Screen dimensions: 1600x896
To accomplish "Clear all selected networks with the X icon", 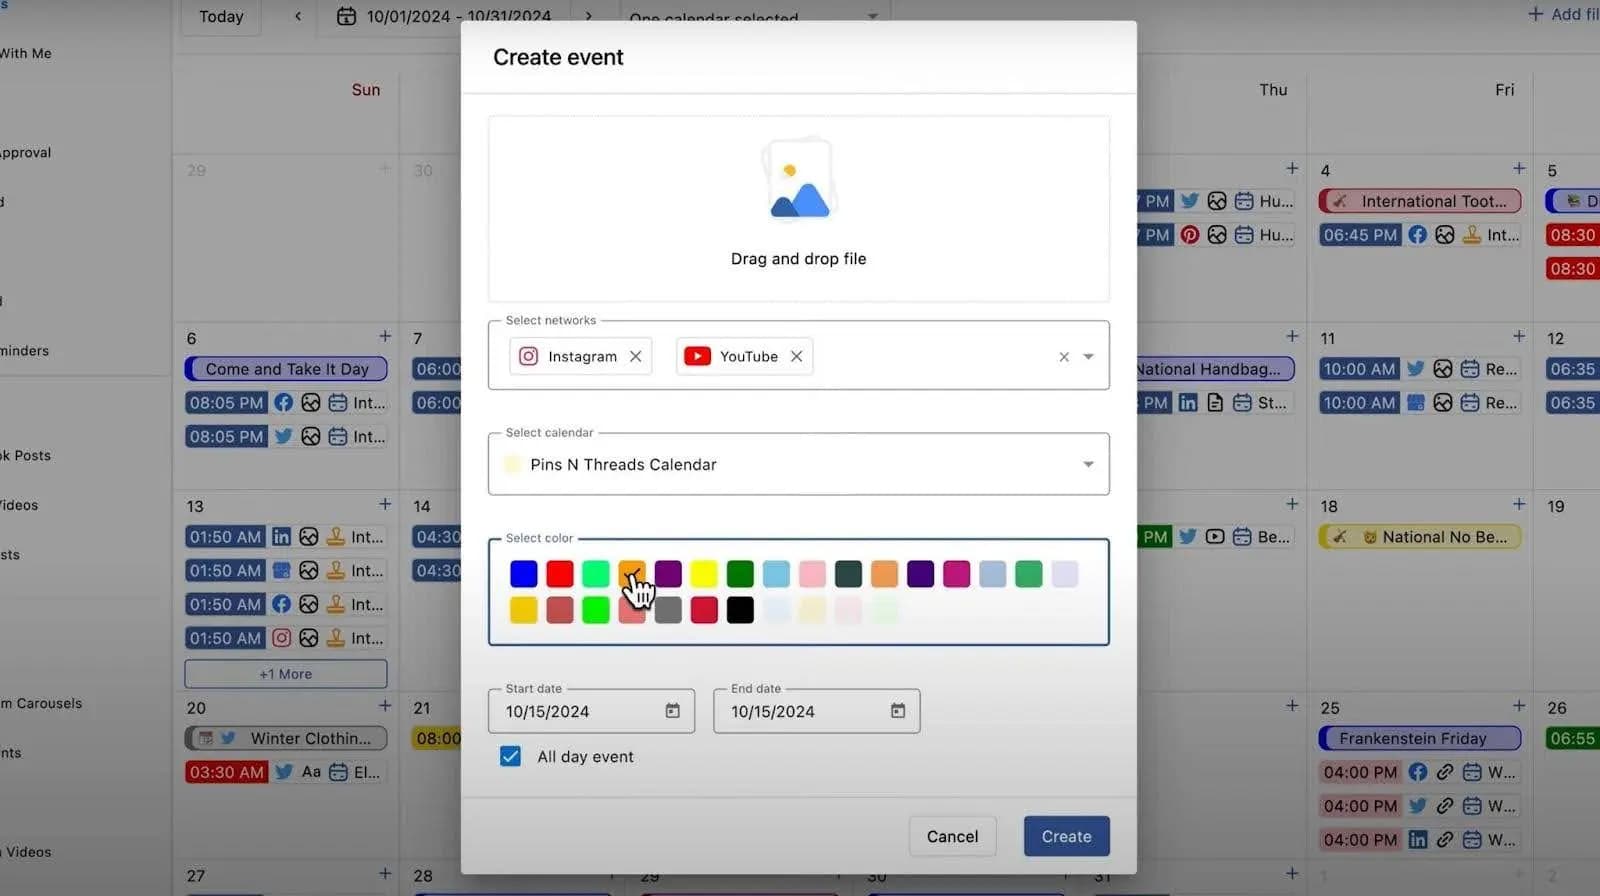I will 1064,357.
